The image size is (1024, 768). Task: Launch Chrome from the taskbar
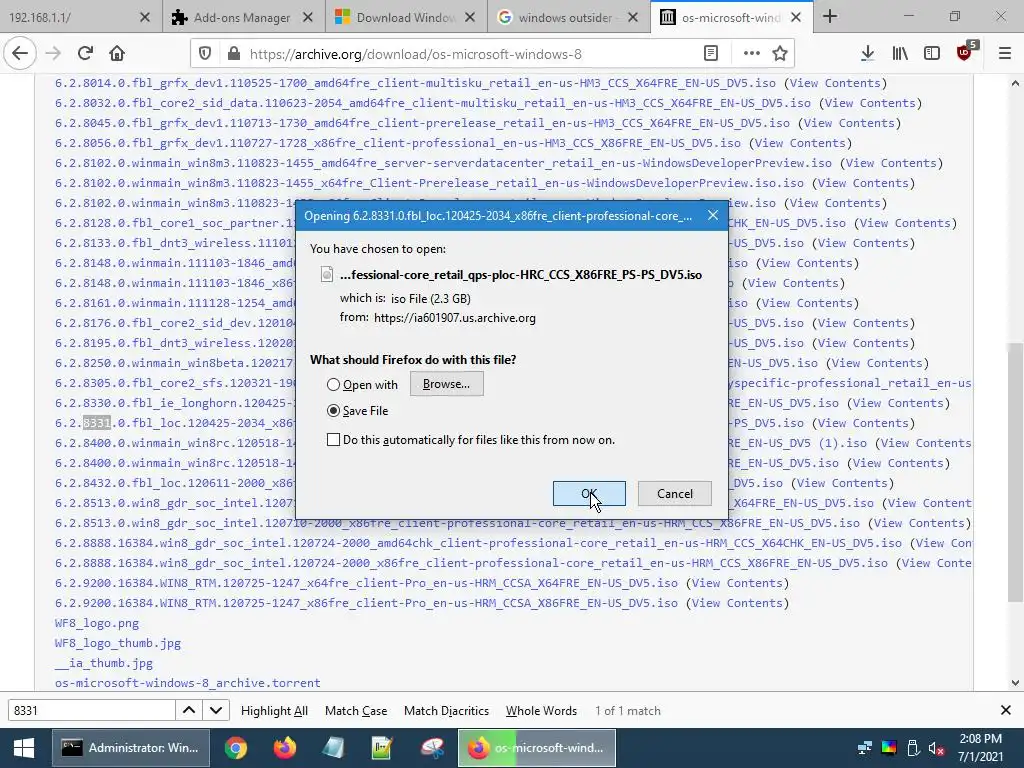[236, 748]
